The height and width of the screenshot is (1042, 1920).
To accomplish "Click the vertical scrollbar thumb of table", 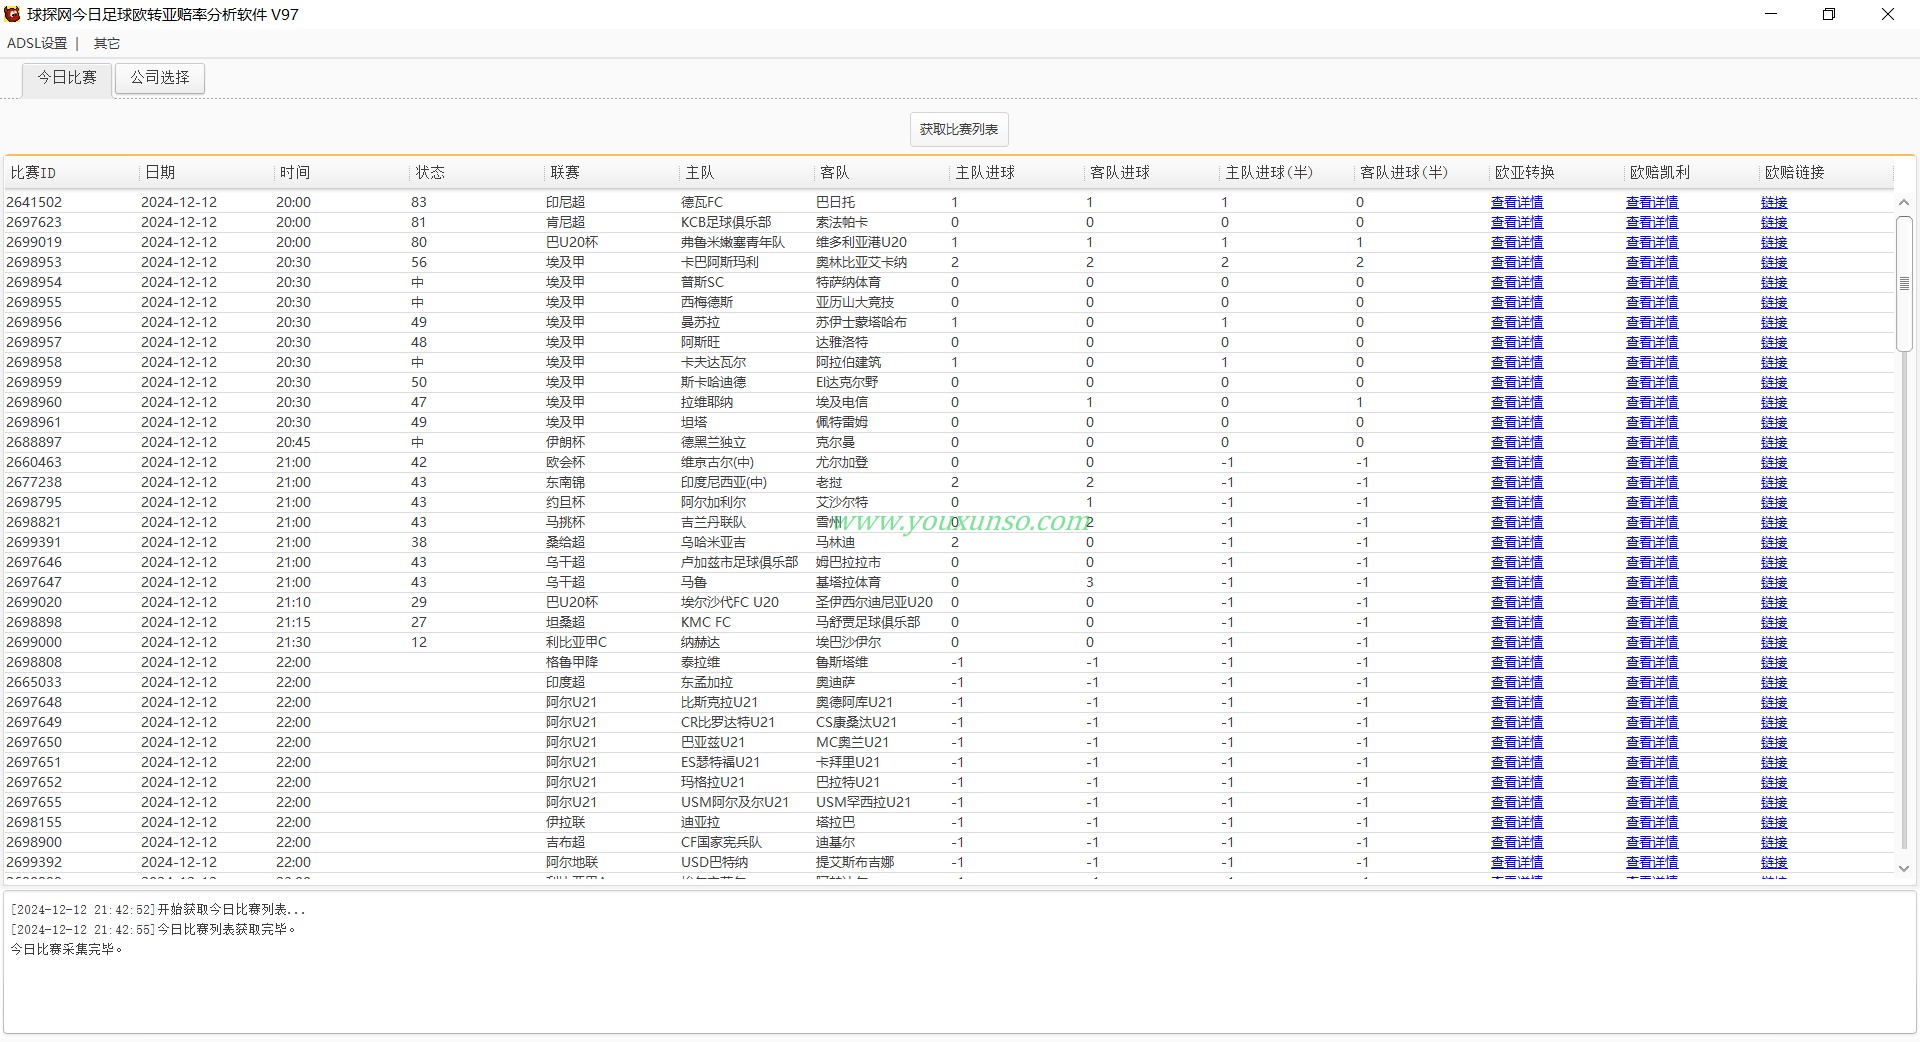I will [1904, 283].
